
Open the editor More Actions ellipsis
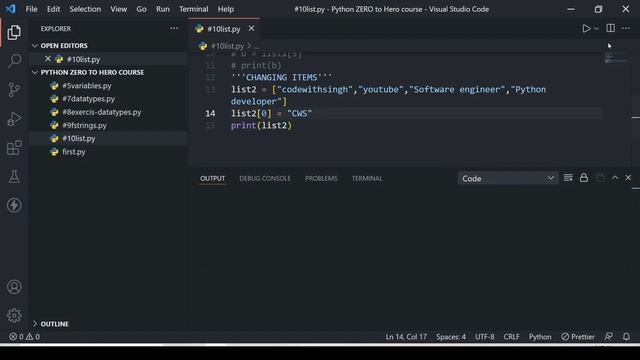point(626,28)
